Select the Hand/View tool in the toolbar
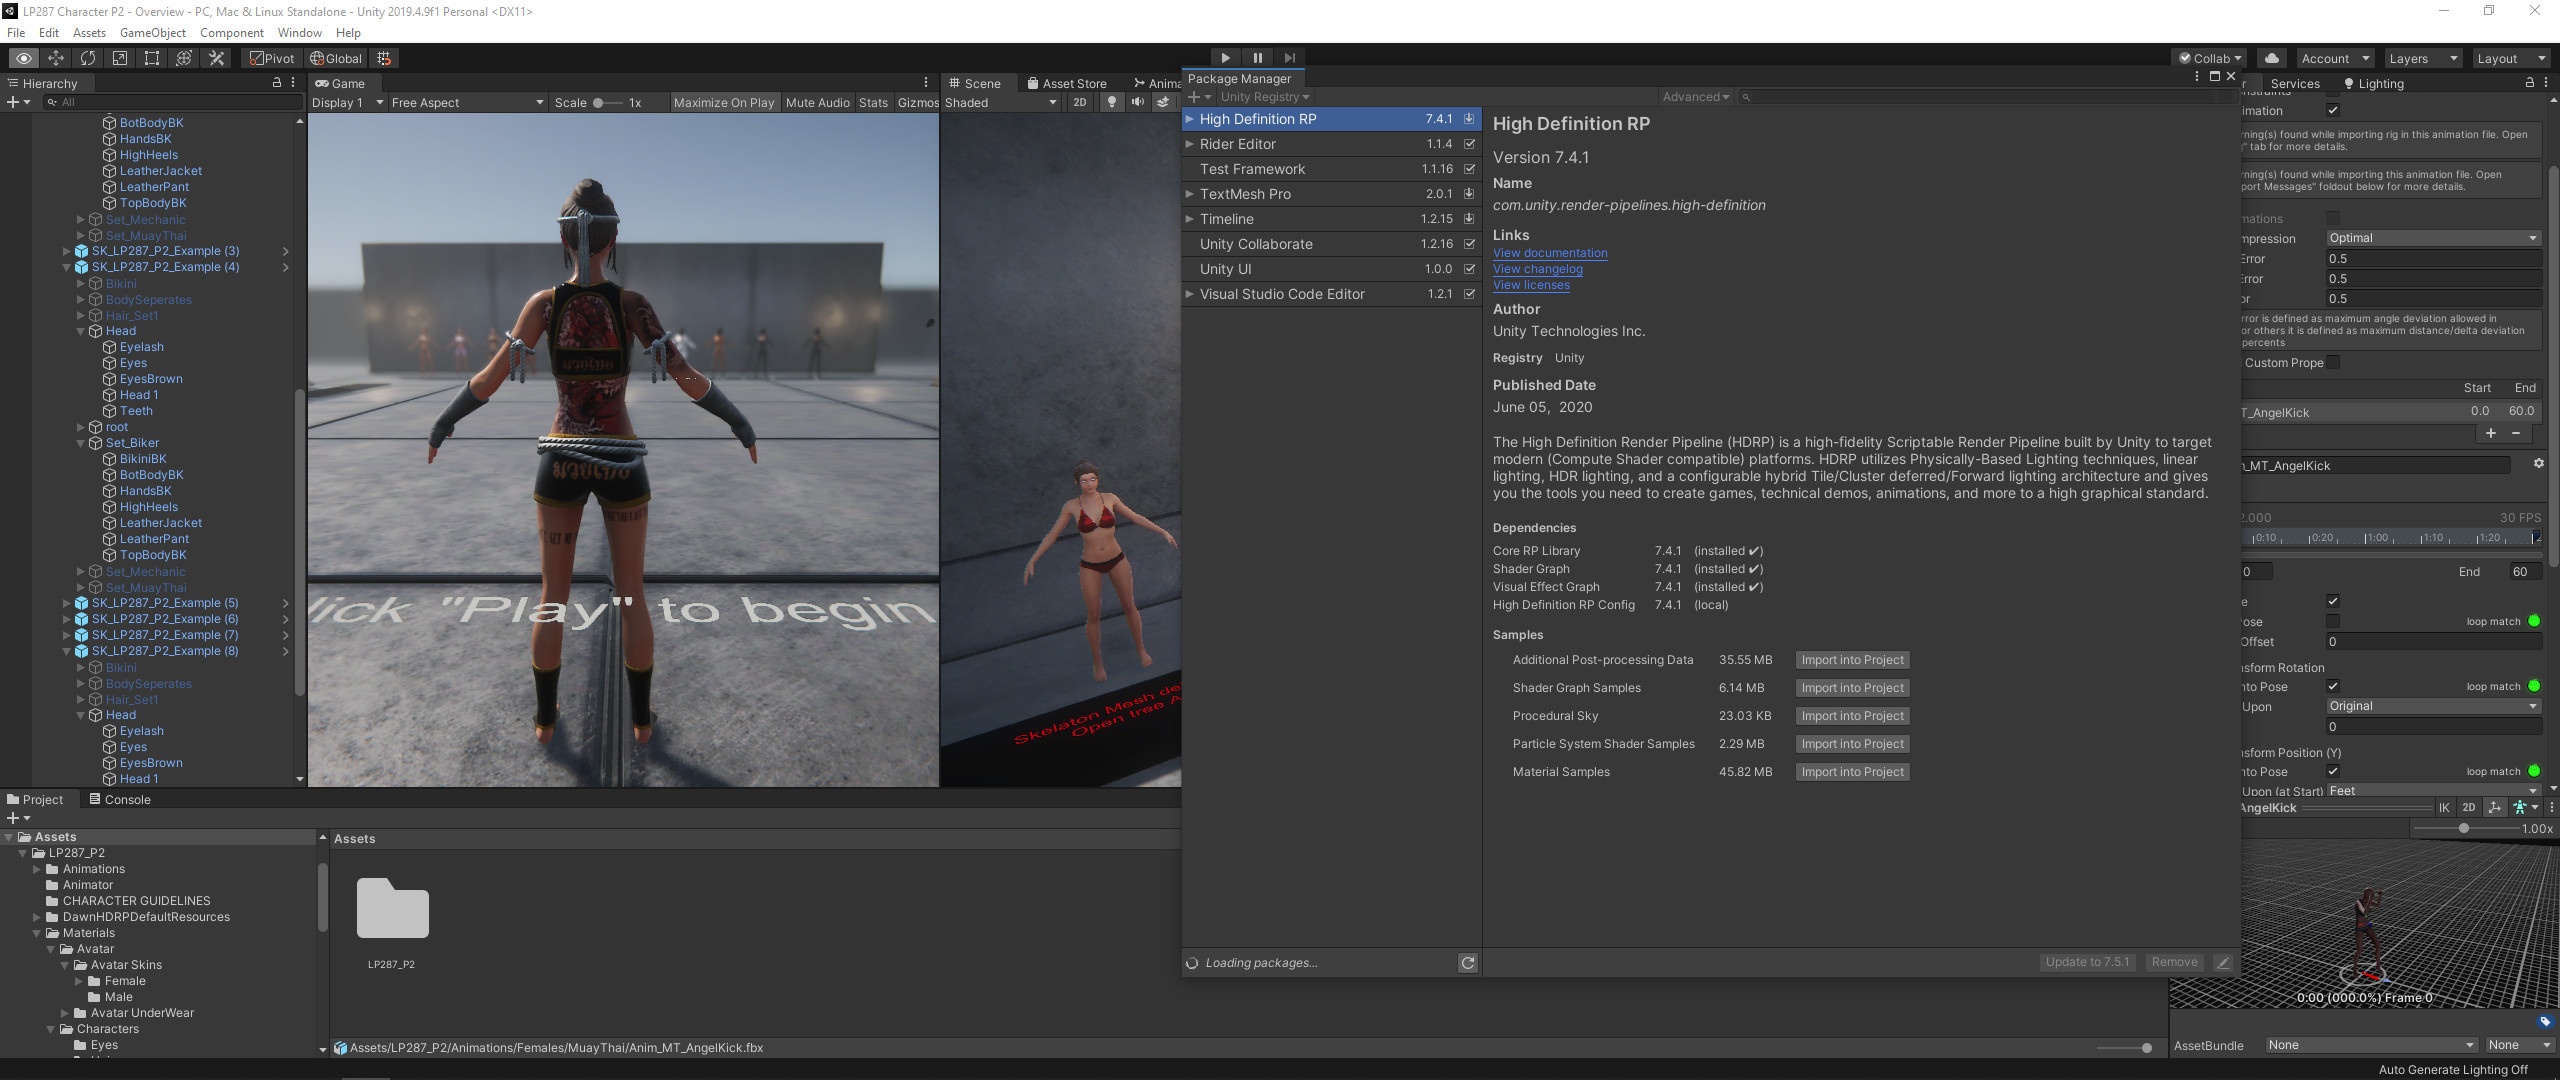 [24, 58]
